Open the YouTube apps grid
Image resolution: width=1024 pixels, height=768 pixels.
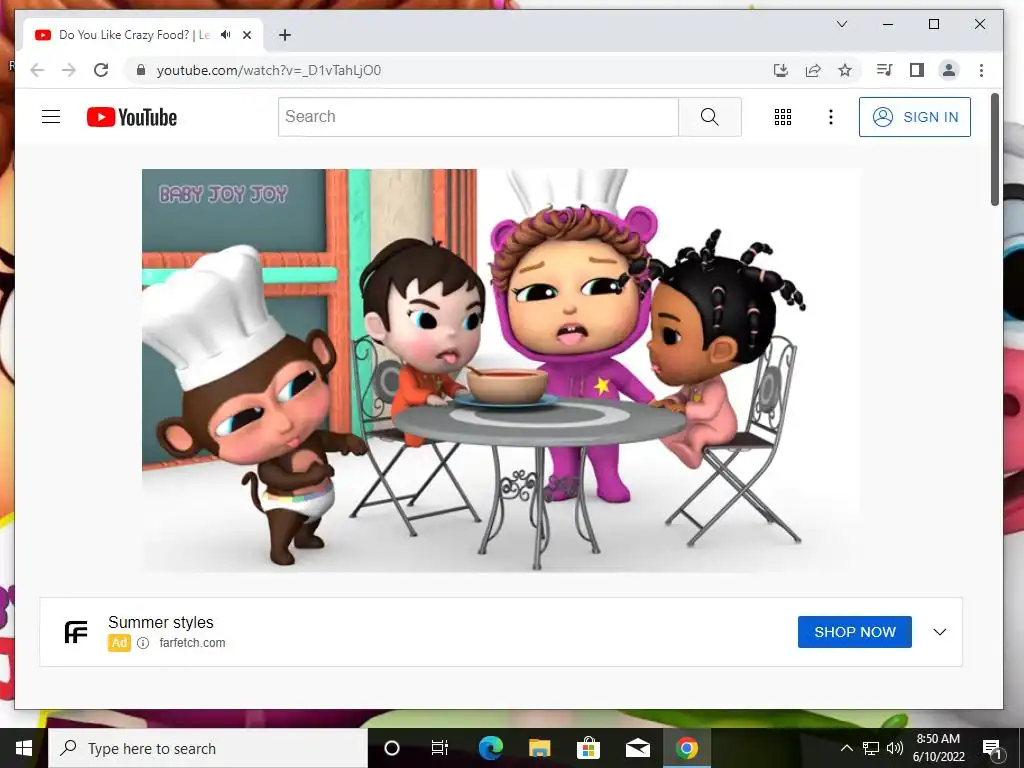coord(782,117)
